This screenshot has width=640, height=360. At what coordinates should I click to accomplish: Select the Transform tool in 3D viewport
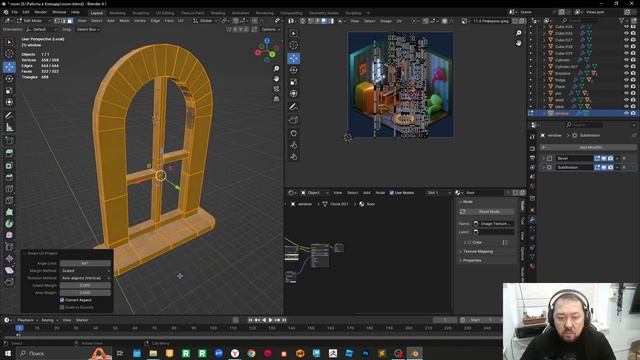click(9, 102)
